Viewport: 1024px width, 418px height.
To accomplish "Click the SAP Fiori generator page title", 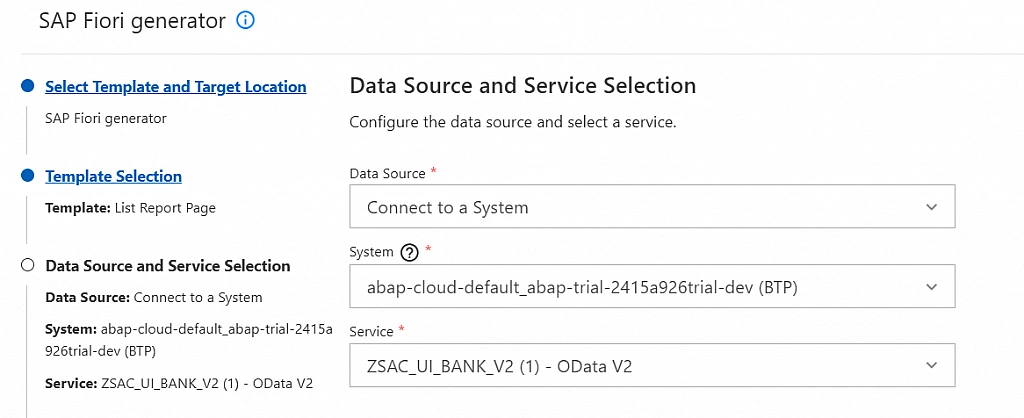I will [132, 21].
